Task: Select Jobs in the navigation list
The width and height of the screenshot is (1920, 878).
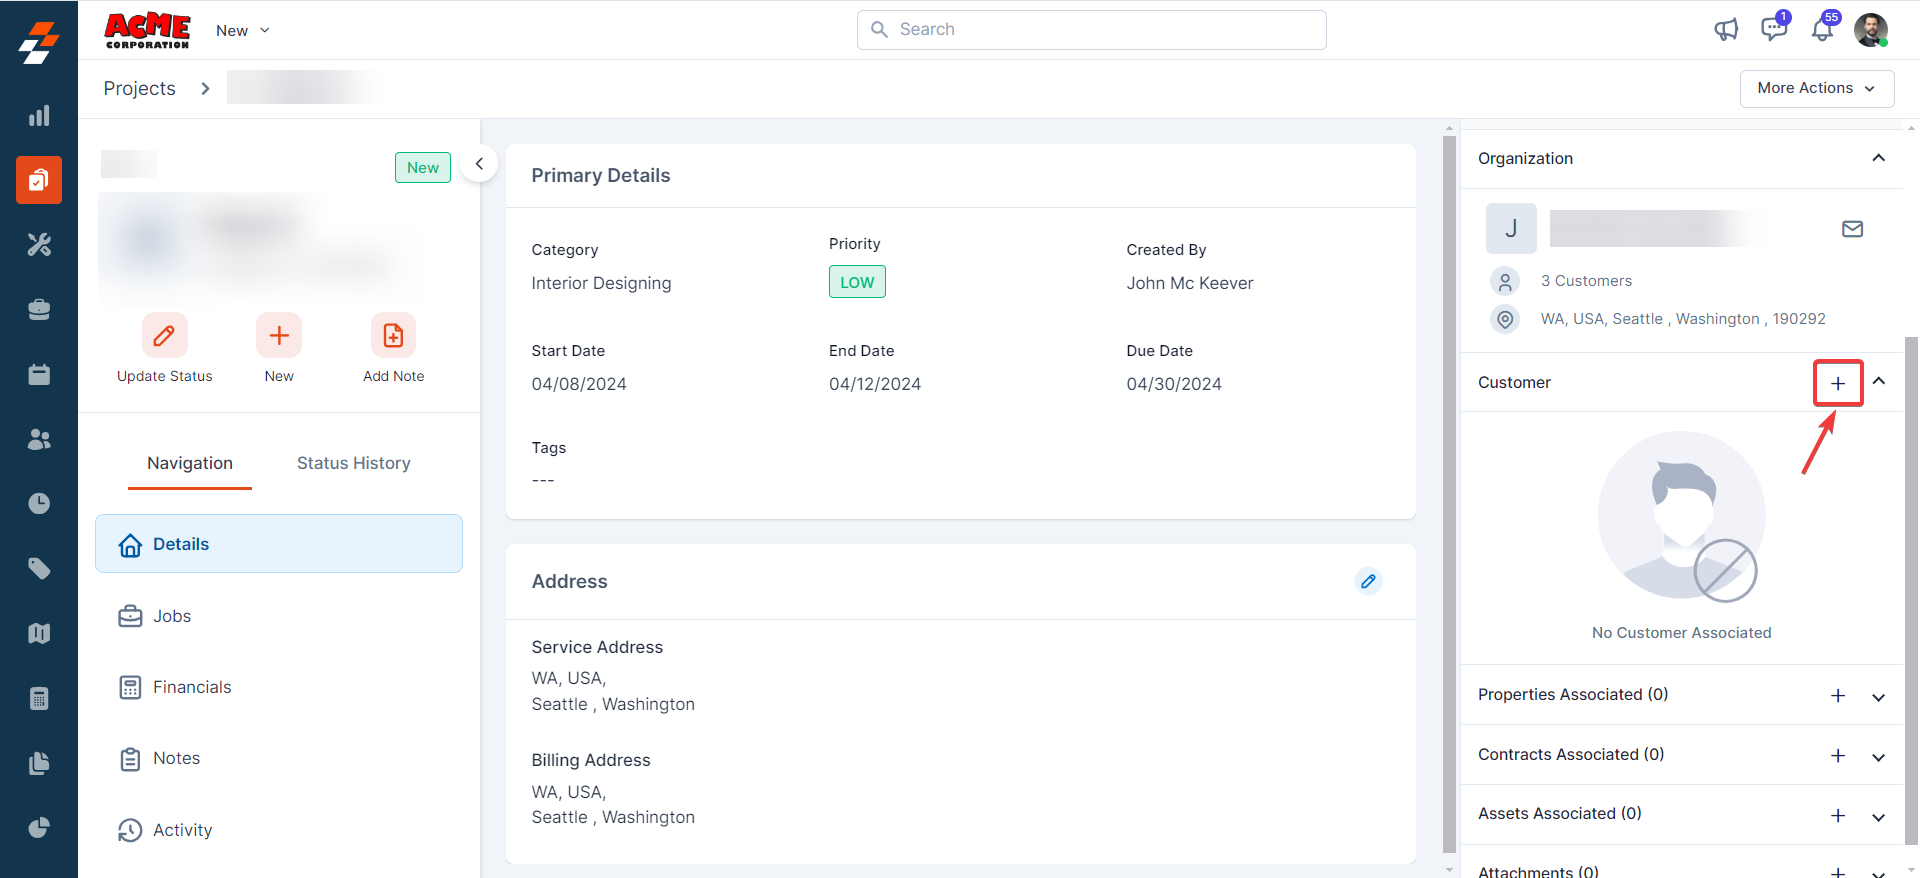Action: [x=172, y=616]
